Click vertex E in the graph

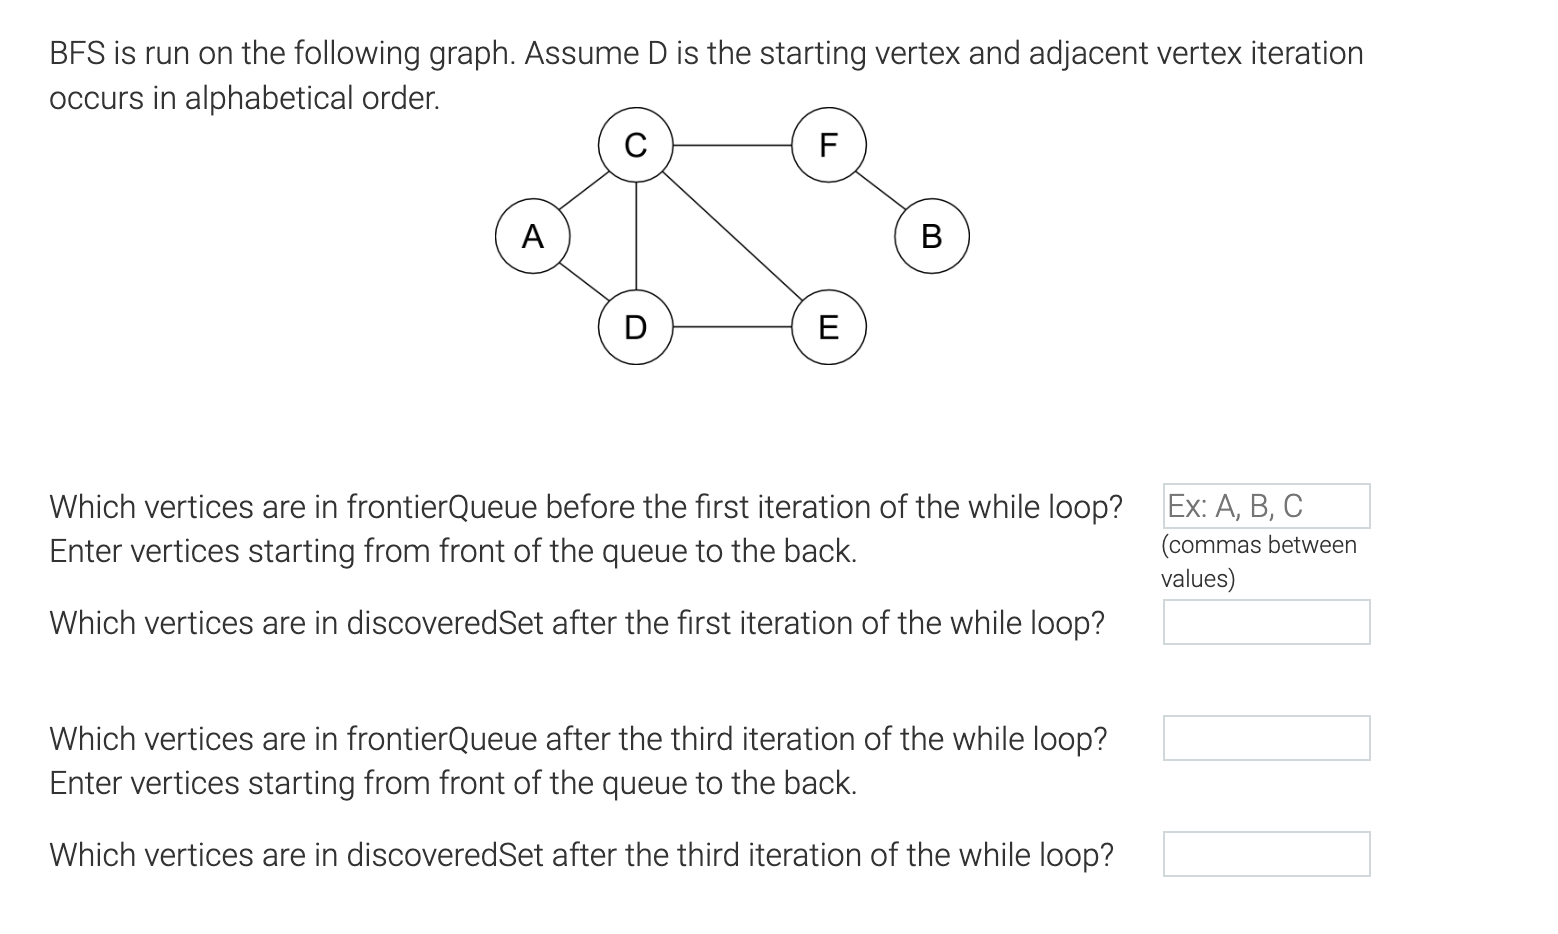(x=828, y=328)
